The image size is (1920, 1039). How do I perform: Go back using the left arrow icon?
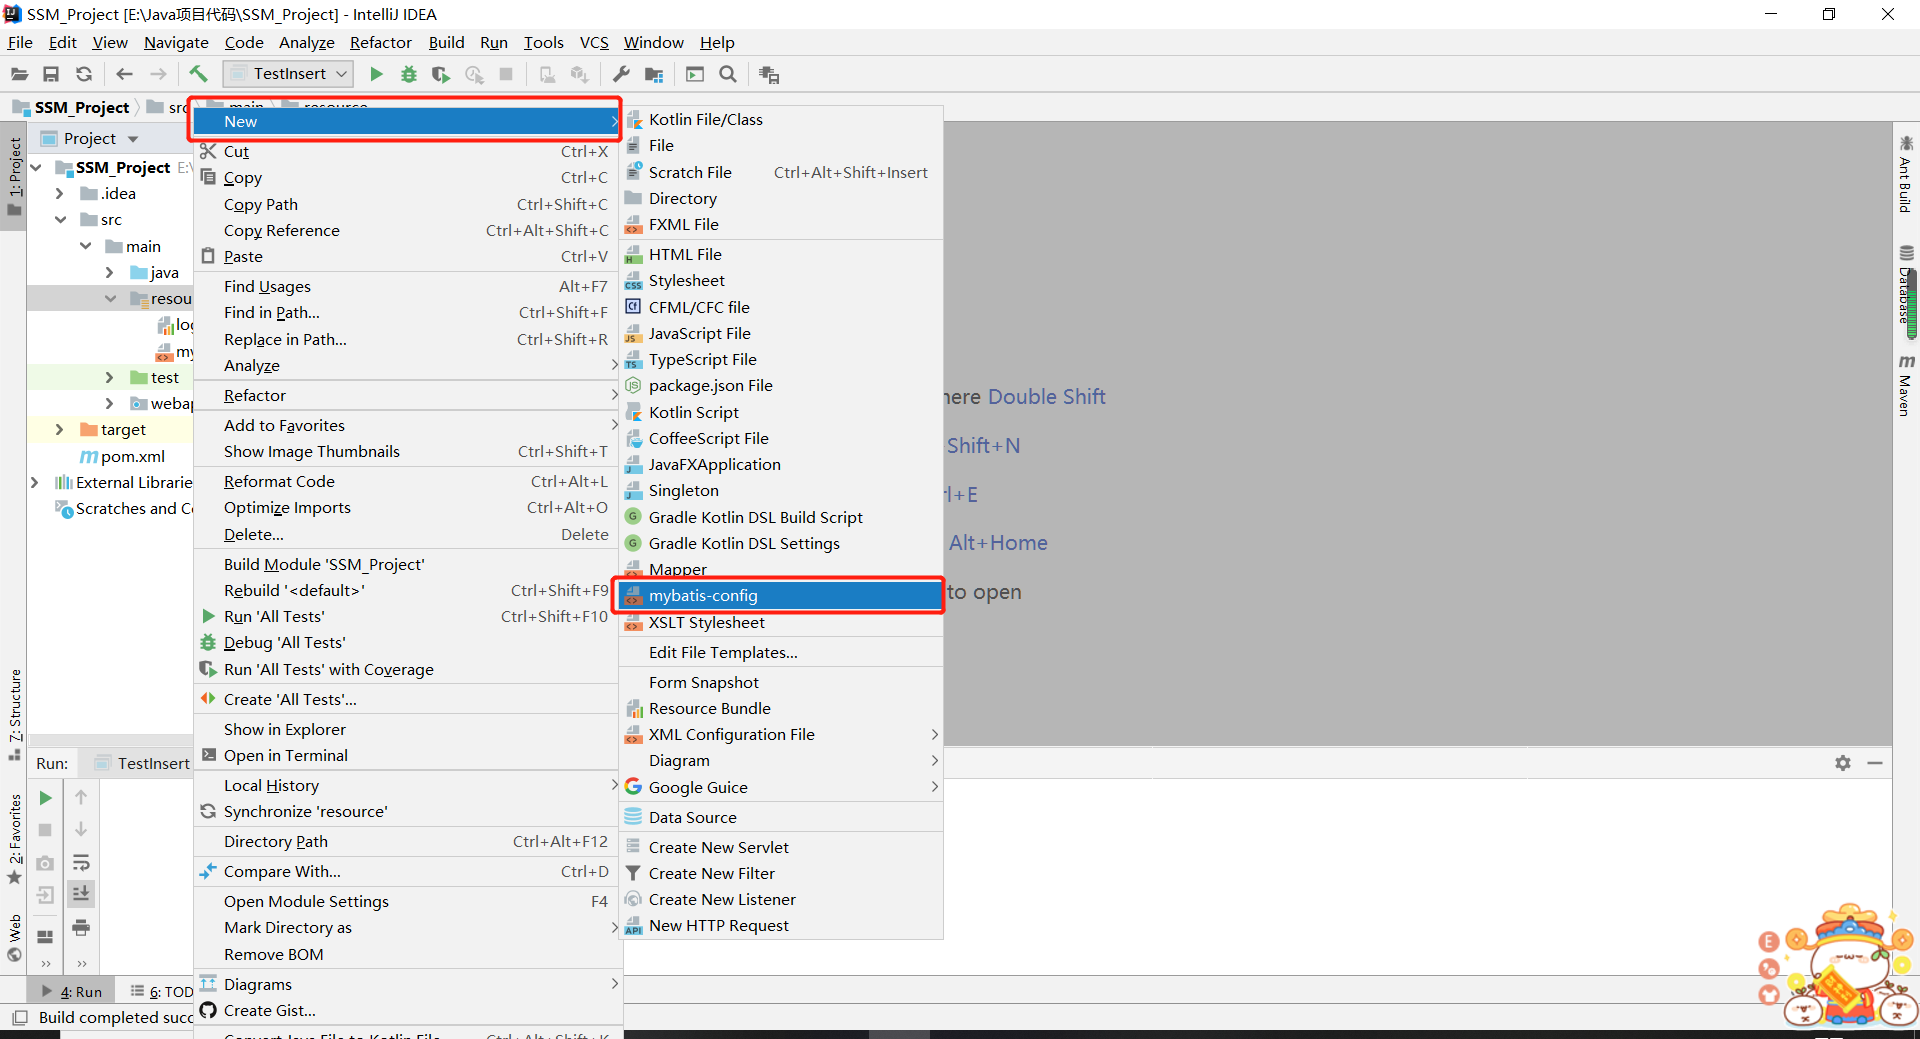click(x=124, y=74)
